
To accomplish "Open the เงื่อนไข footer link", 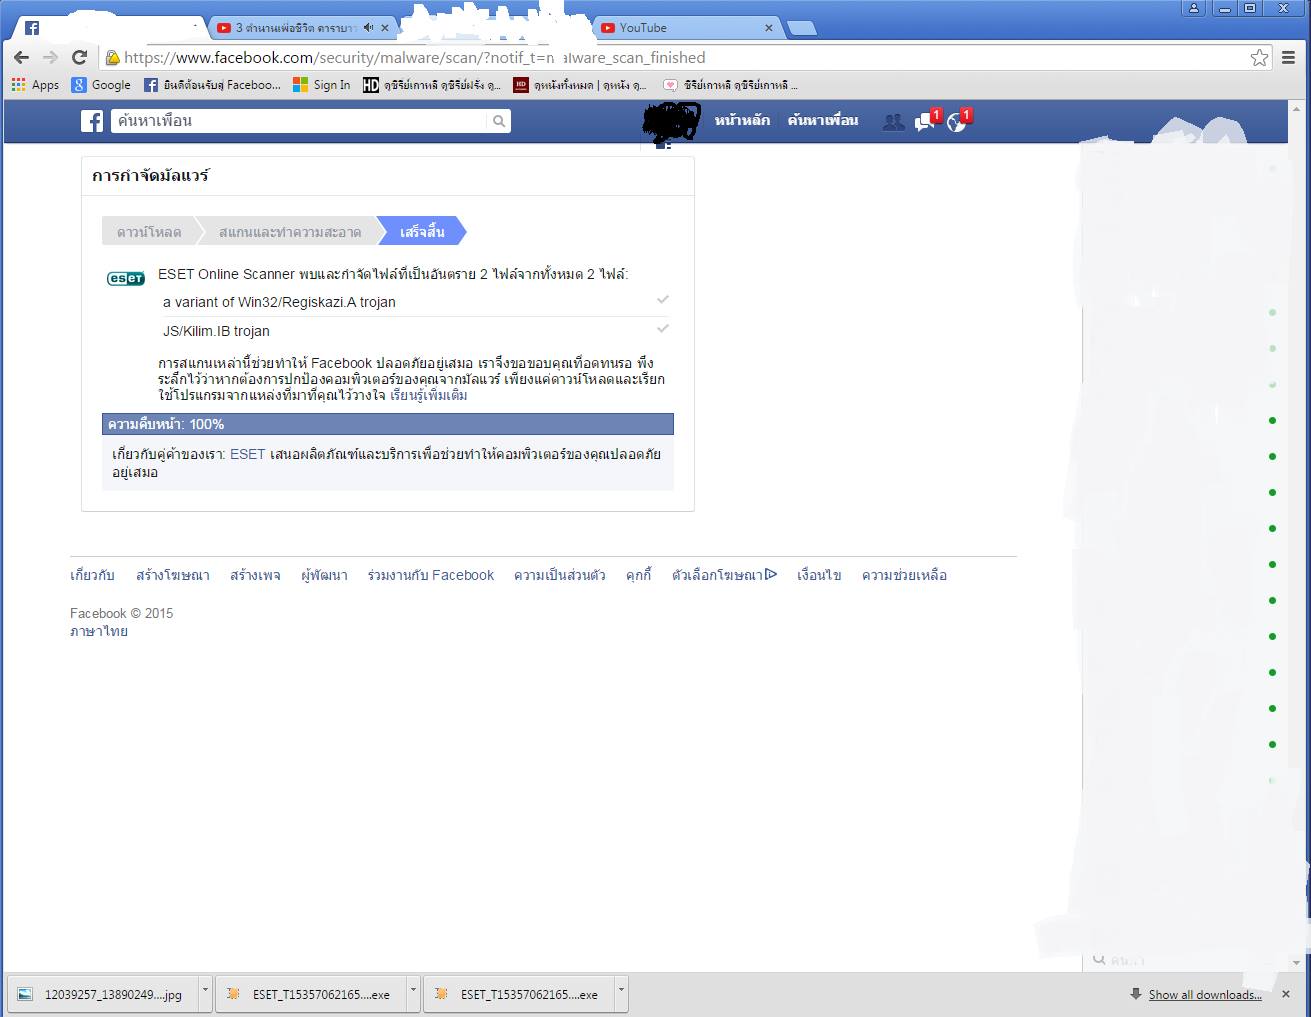I will [x=819, y=575].
